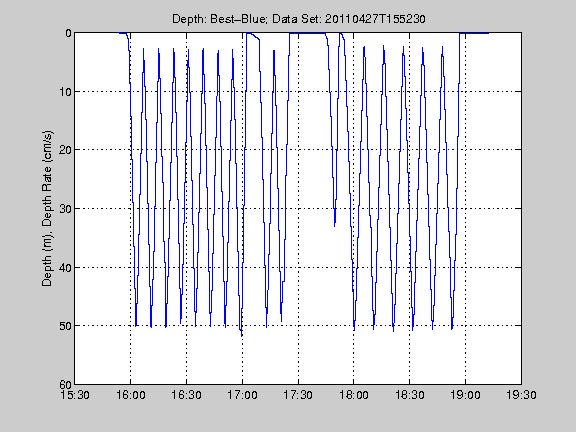Click the 16:00 x-axis tick label

130,395
